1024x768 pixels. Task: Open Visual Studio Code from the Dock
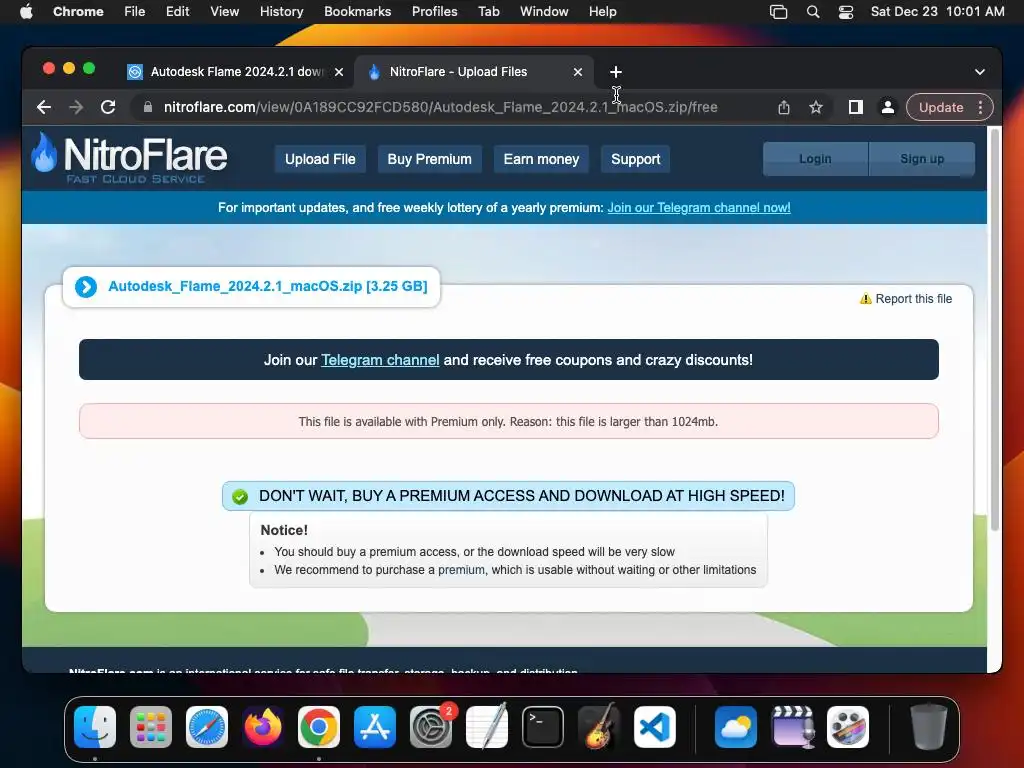[x=655, y=727]
